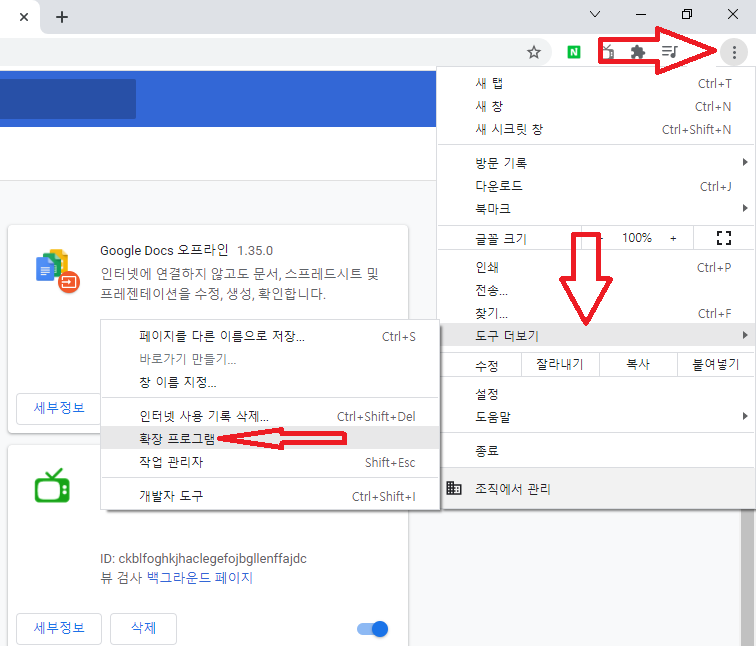The width and height of the screenshot is (756, 646).
Task: Open a new browser tab with plus
Action: tap(62, 17)
